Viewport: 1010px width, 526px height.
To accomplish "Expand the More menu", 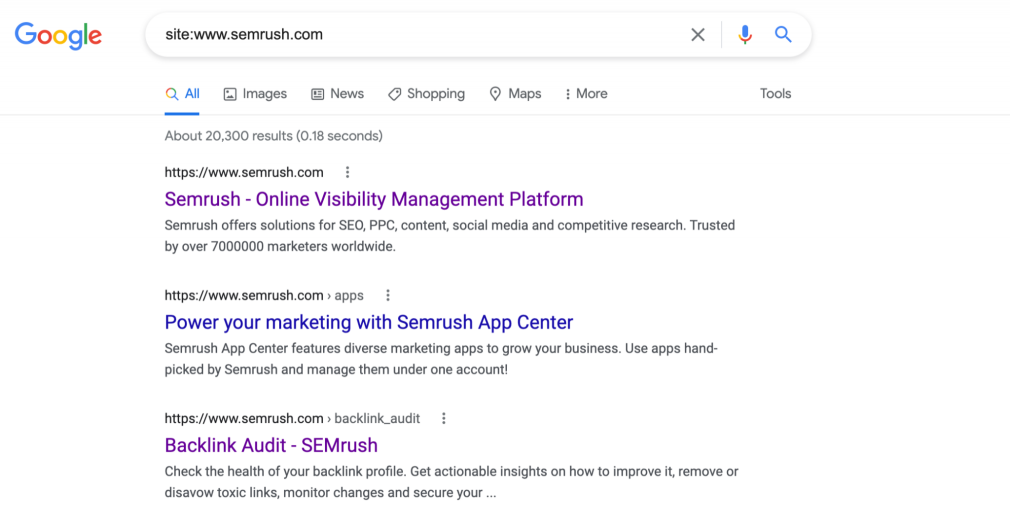I will pyautogui.click(x=586, y=94).
